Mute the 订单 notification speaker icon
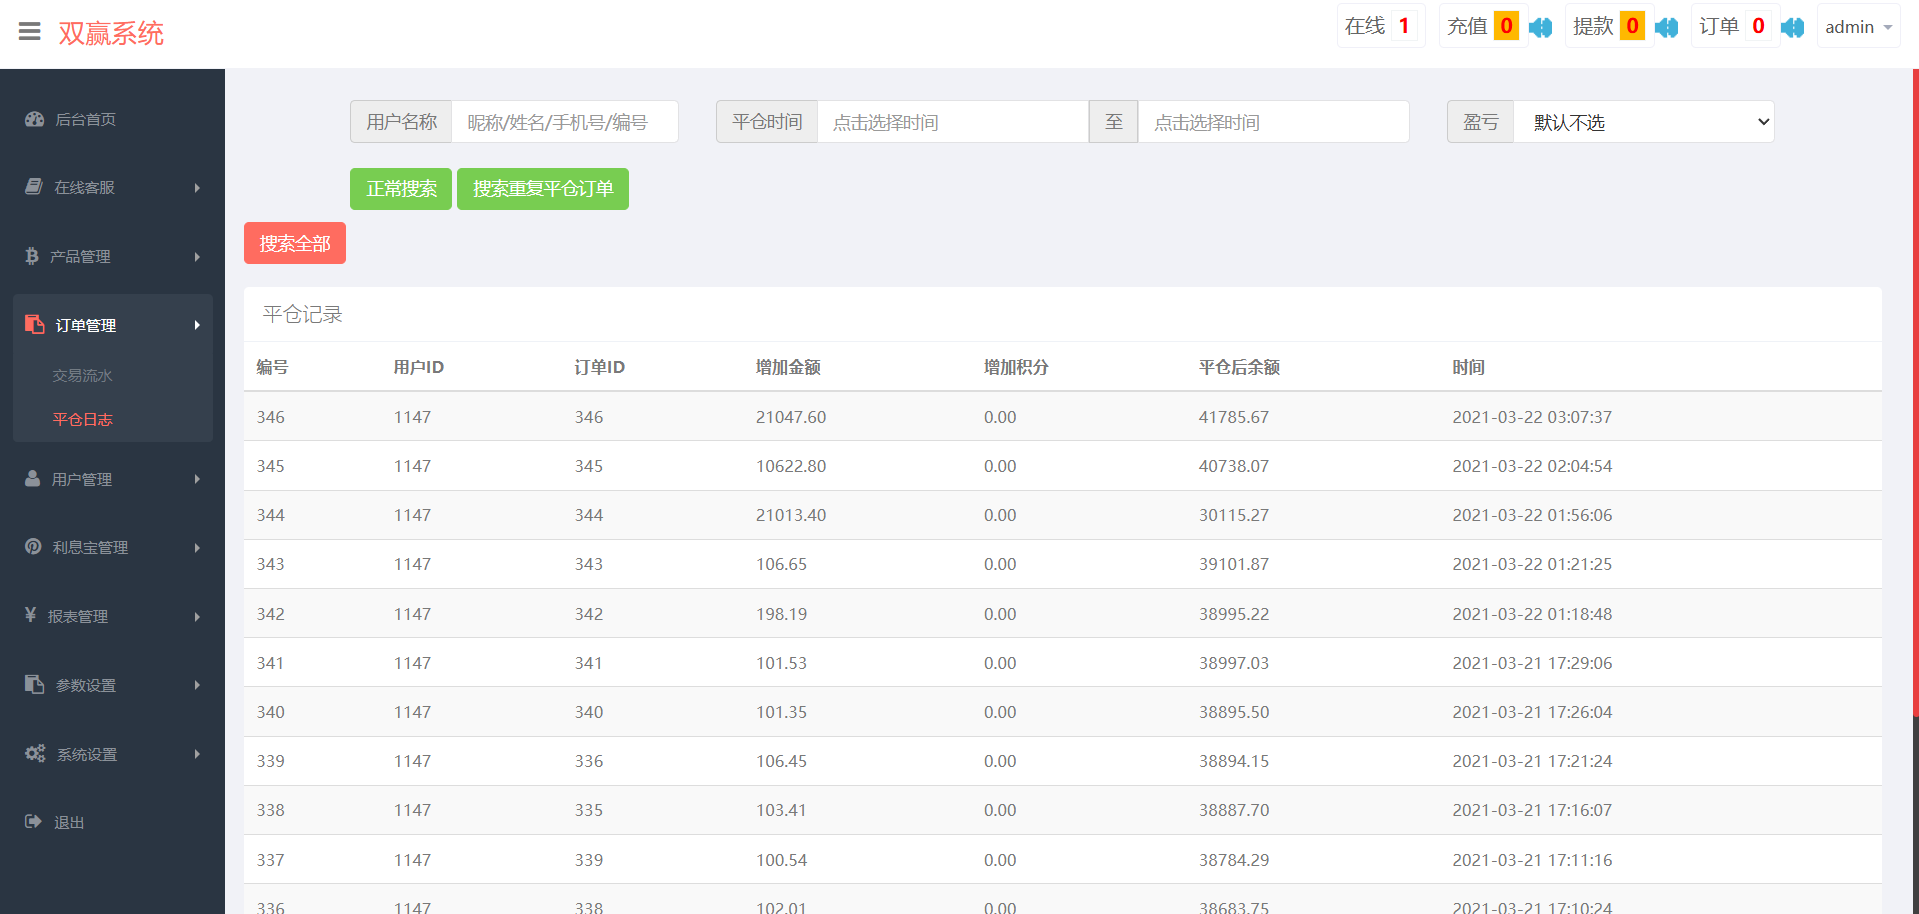Image resolution: width=1919 pixels, height=914 pixels. tap(1793, 27)
